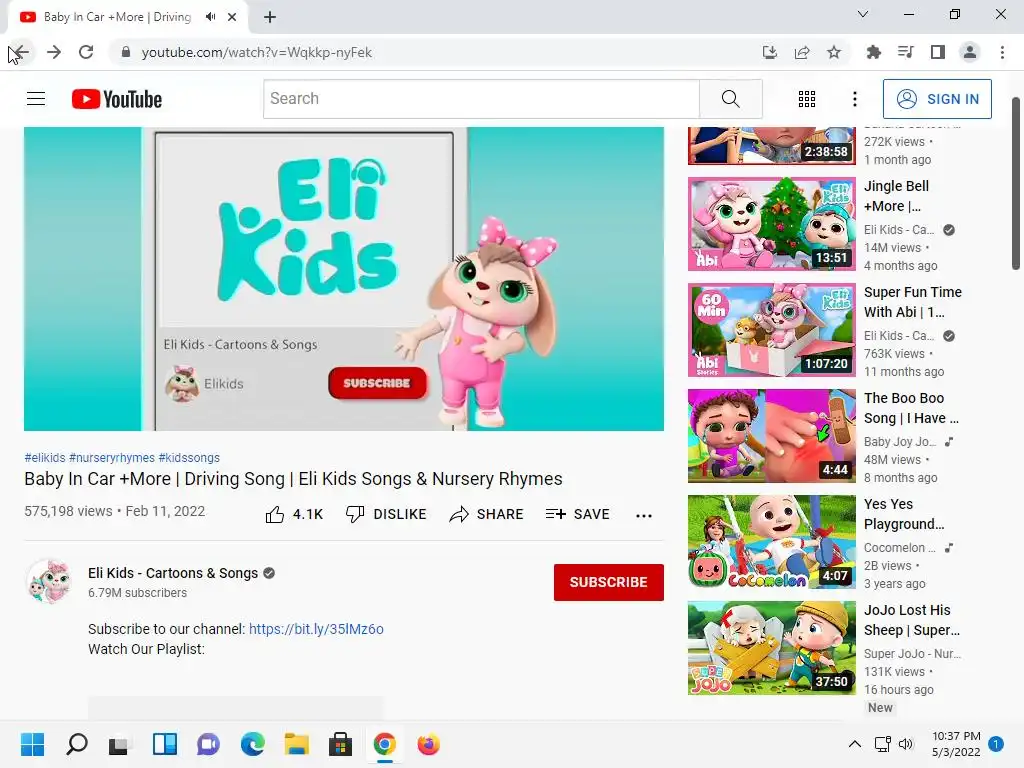
Task: Open JoJo Lost His Sheep thumbnail
Action: (771, 648)
